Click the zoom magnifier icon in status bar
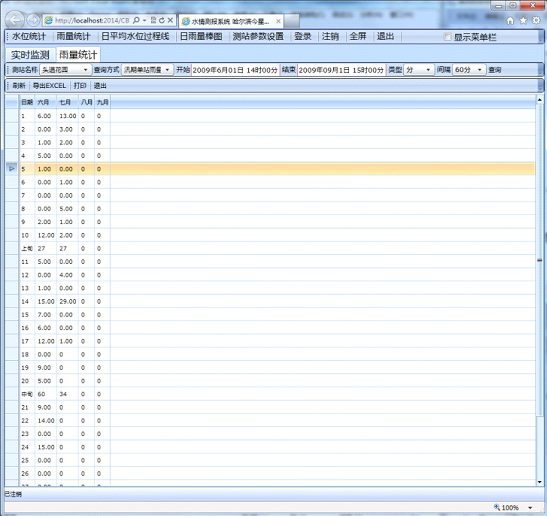The image size is (547, 516). click(497, 507)
